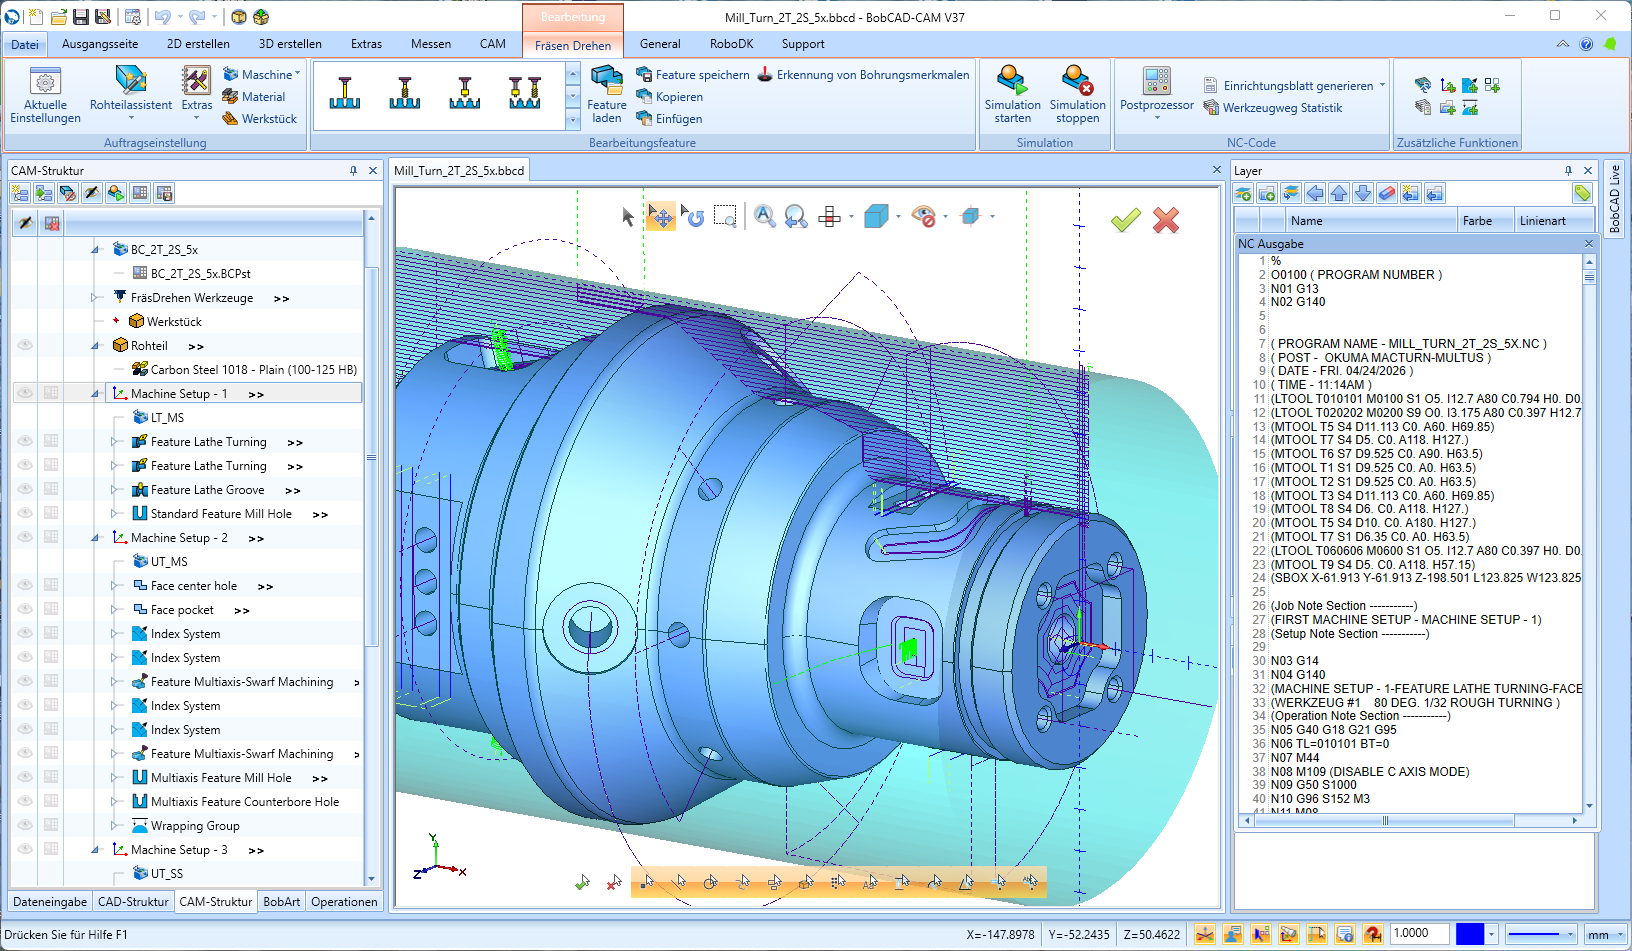Open the BobArt bottom tab
1632x951 pixels.
click(x=281, y=902)
